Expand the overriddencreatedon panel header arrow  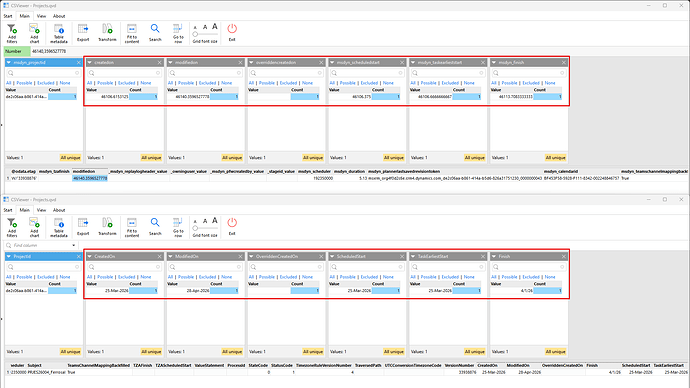251,62
